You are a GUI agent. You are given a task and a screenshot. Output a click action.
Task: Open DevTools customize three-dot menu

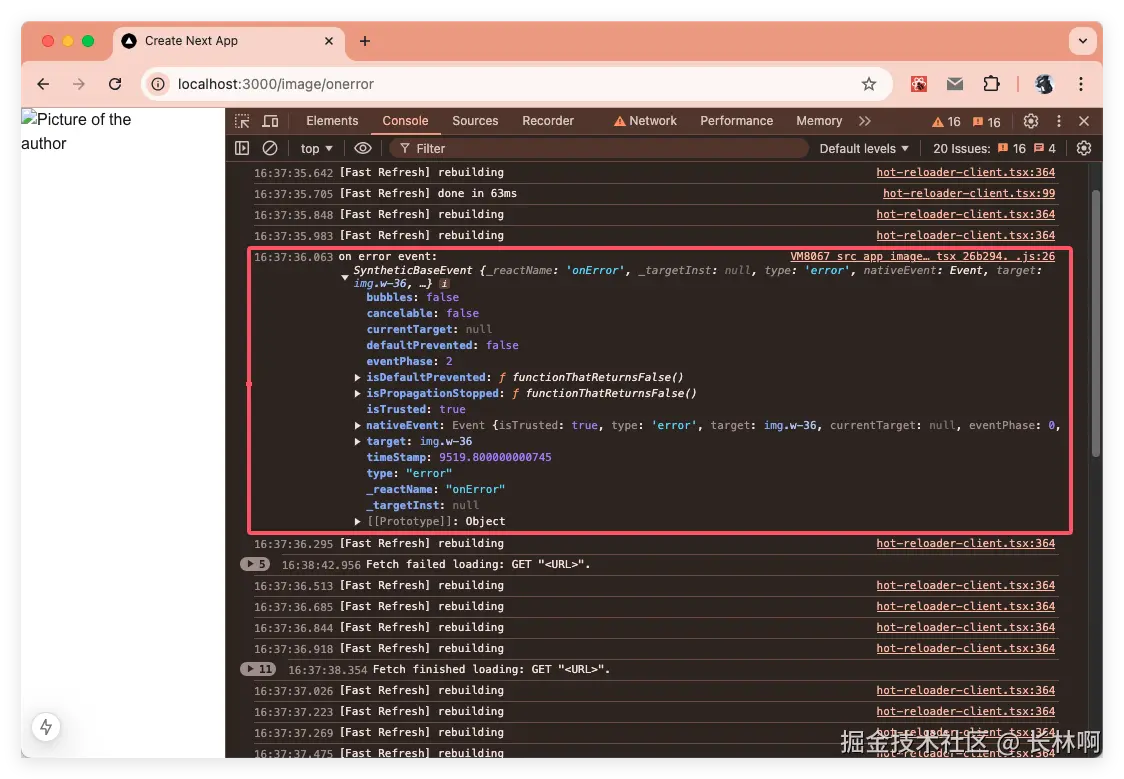click(x=1059, y=121)
